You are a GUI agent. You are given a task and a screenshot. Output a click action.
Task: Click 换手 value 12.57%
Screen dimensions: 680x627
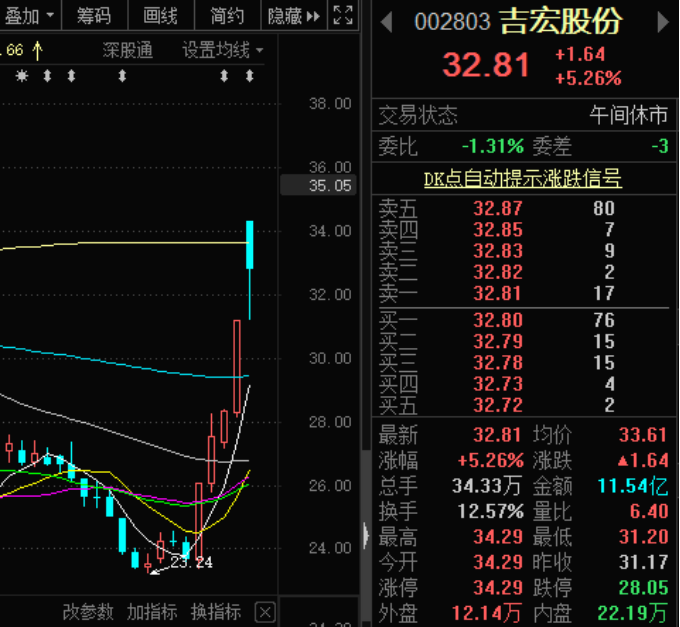[490, 511]
